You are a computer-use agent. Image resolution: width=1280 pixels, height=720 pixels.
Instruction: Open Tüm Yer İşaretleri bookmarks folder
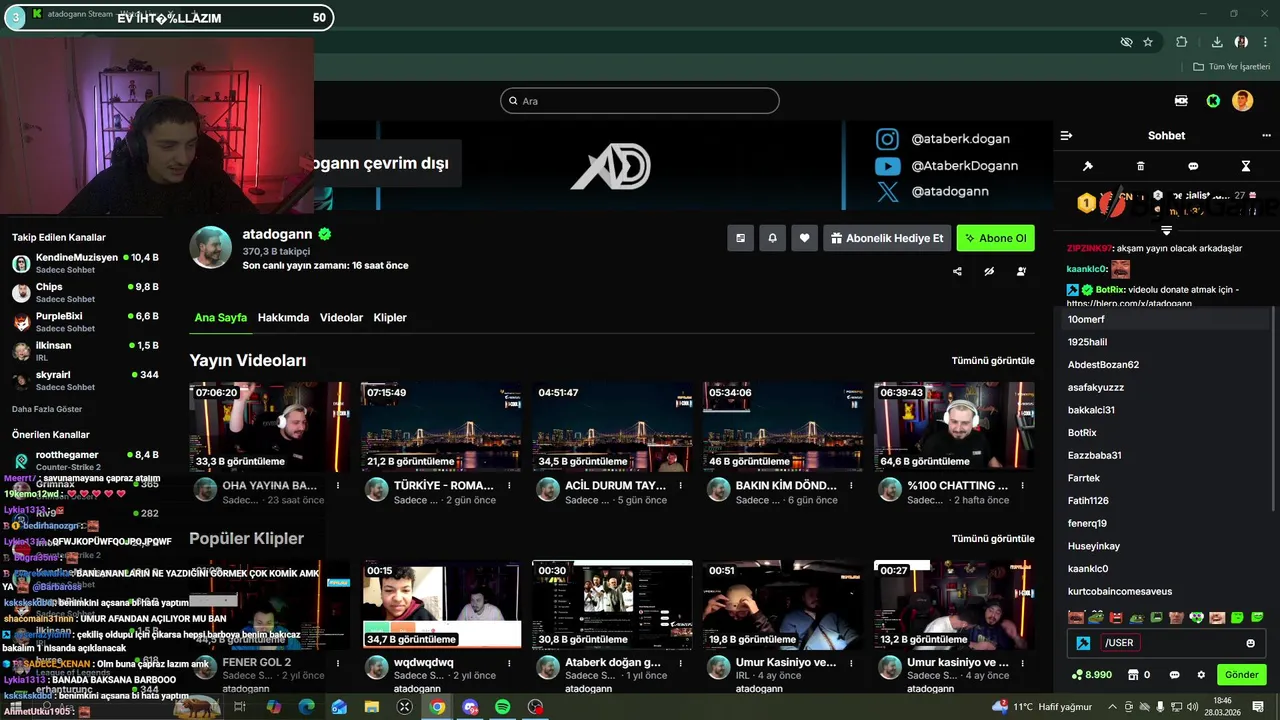pos(1231,67)
